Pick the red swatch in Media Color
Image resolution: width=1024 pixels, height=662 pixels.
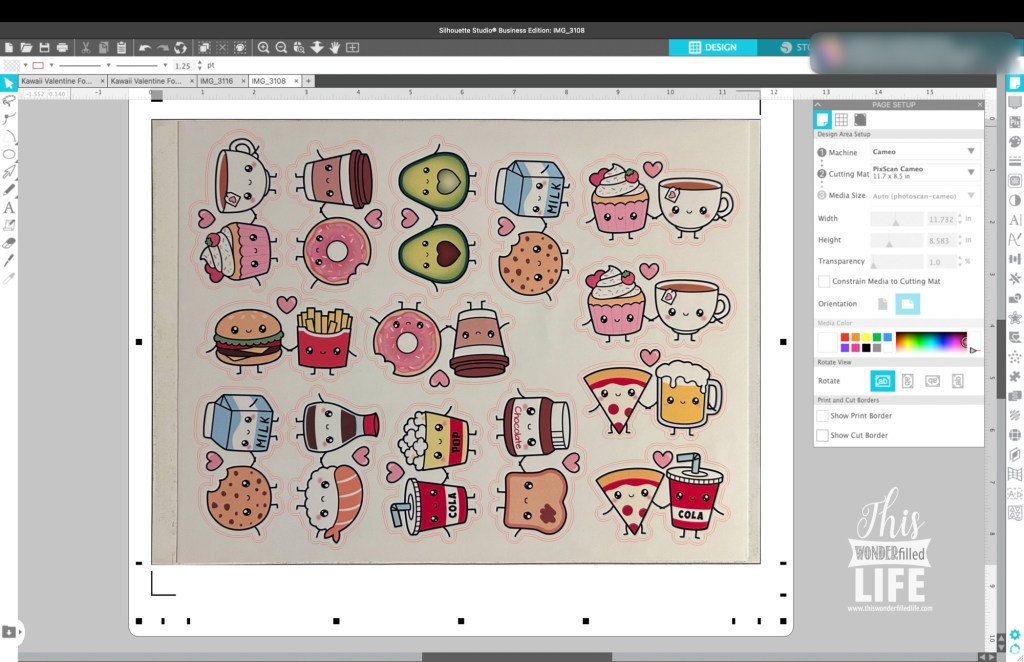[x=846, y=338]
